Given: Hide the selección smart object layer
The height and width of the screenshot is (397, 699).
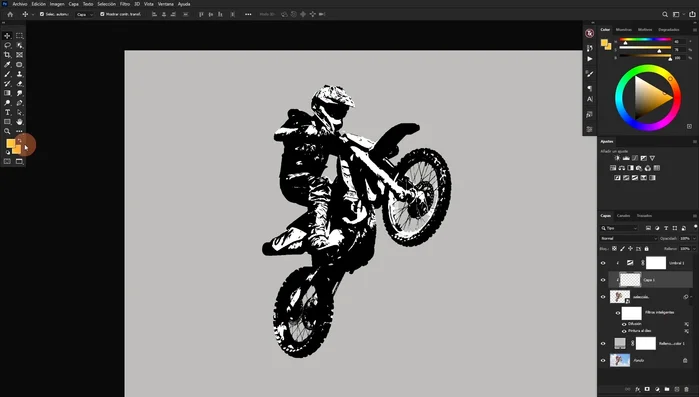Looking at the screenshot, I should (603, 297).
